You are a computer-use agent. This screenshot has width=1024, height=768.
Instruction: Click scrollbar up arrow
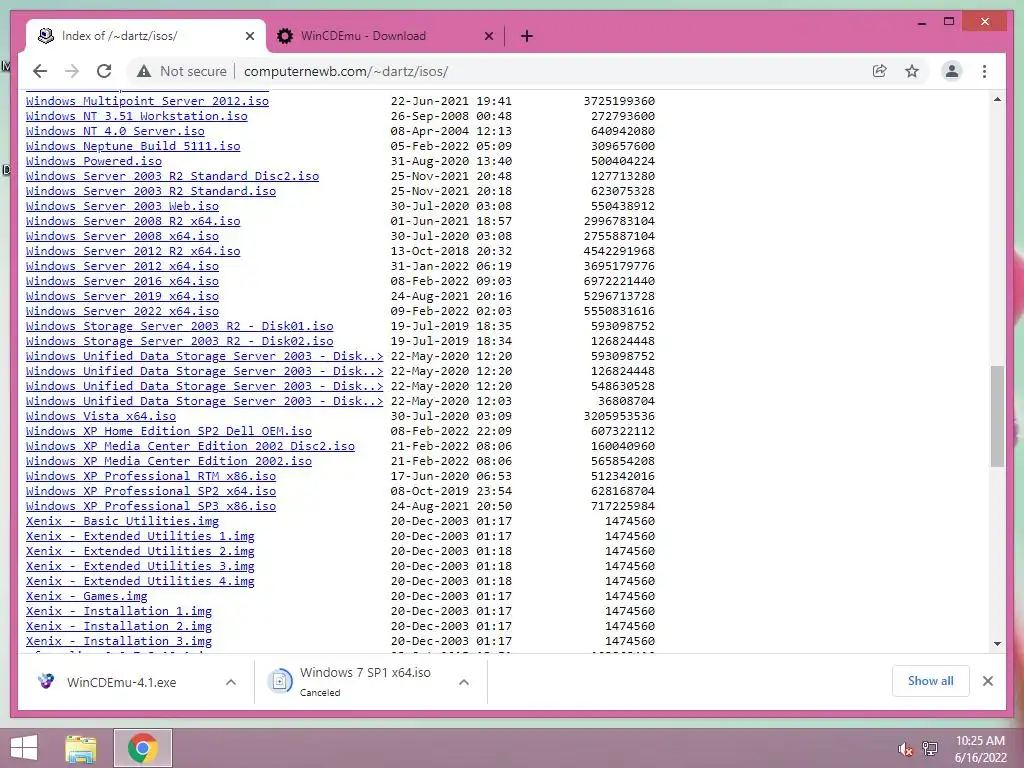pyautogui.click(x=997, y=99)
